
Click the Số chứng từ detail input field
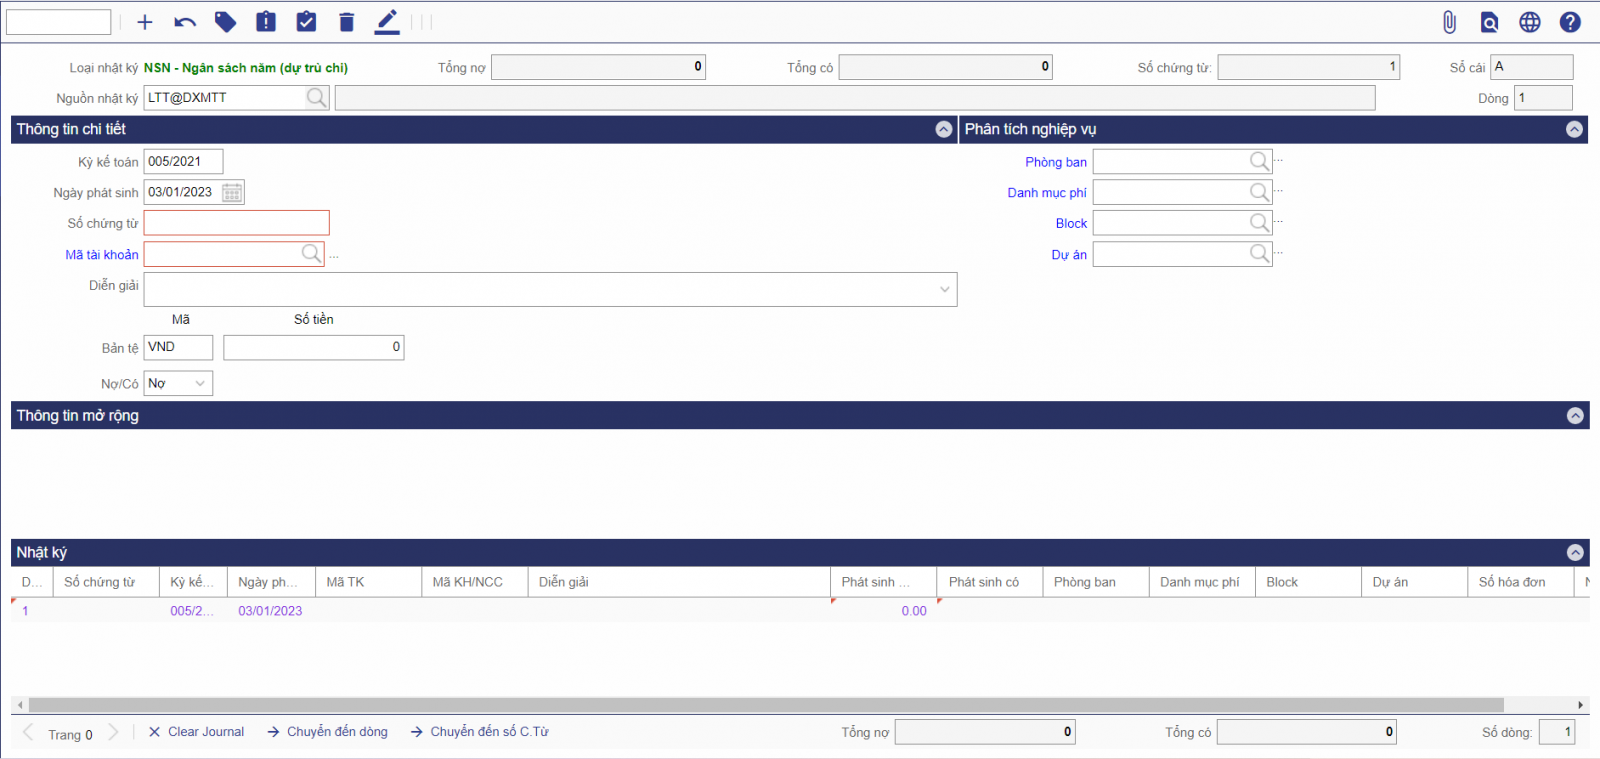tap(236, 223)
